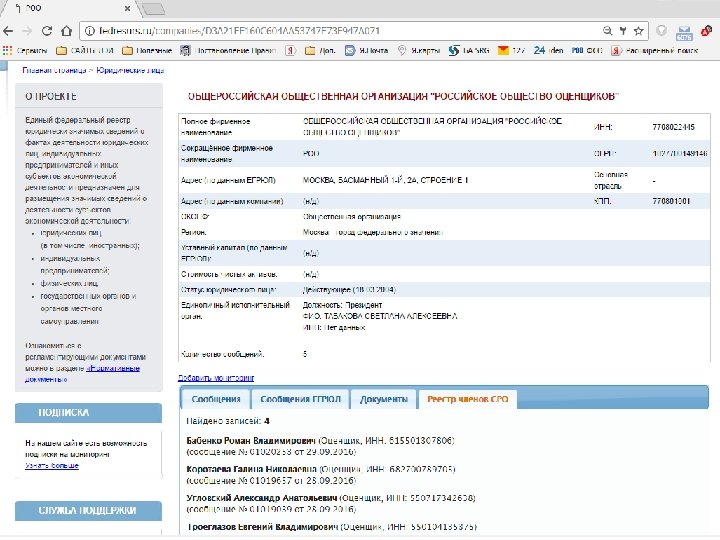Open the Постановление bookmark icon

(x=185, y=51)
